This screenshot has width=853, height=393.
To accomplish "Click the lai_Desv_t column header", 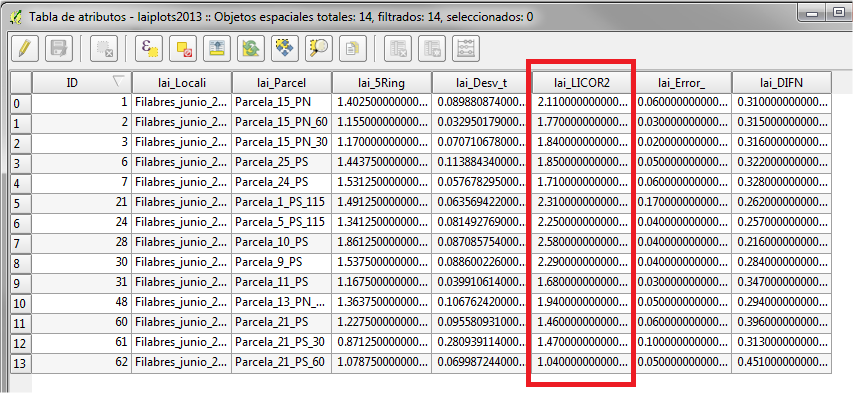I will coord(482,83).
